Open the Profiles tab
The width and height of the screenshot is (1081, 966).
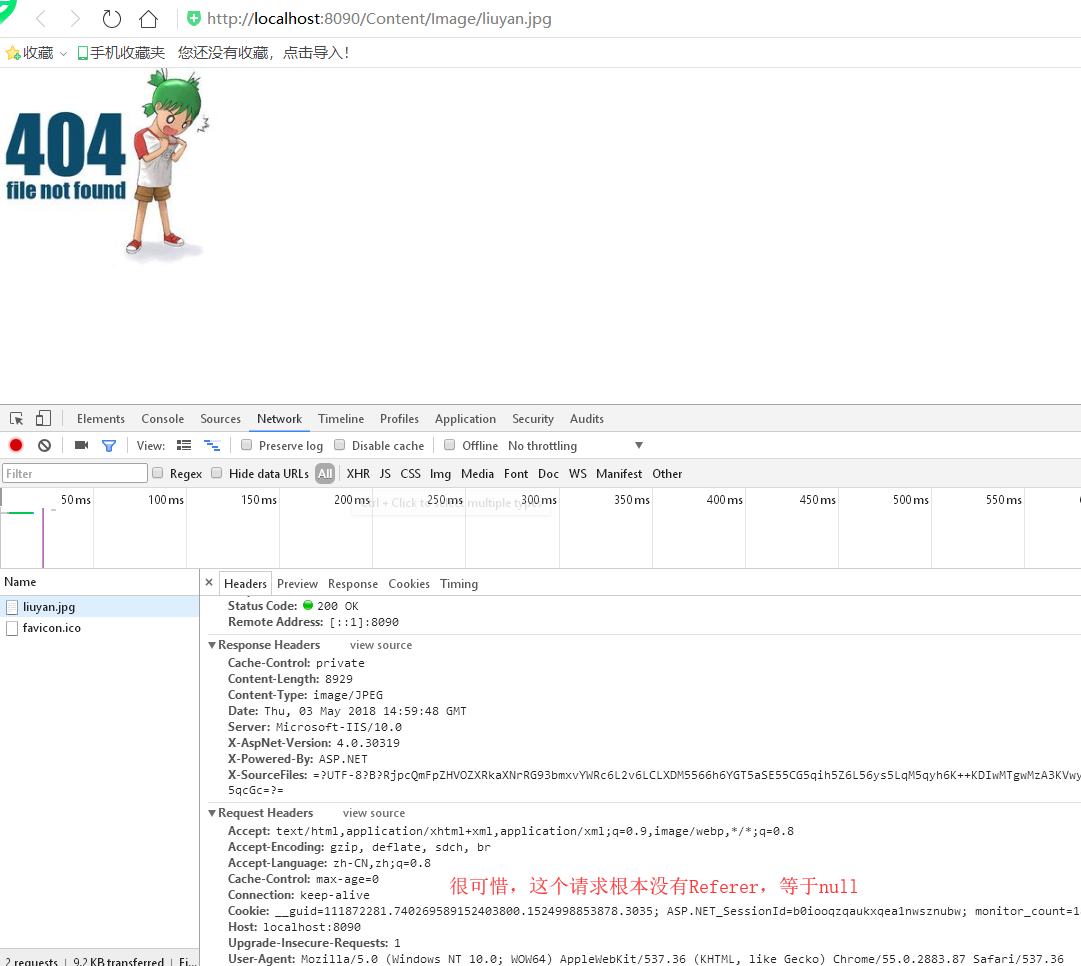point(399,419)
